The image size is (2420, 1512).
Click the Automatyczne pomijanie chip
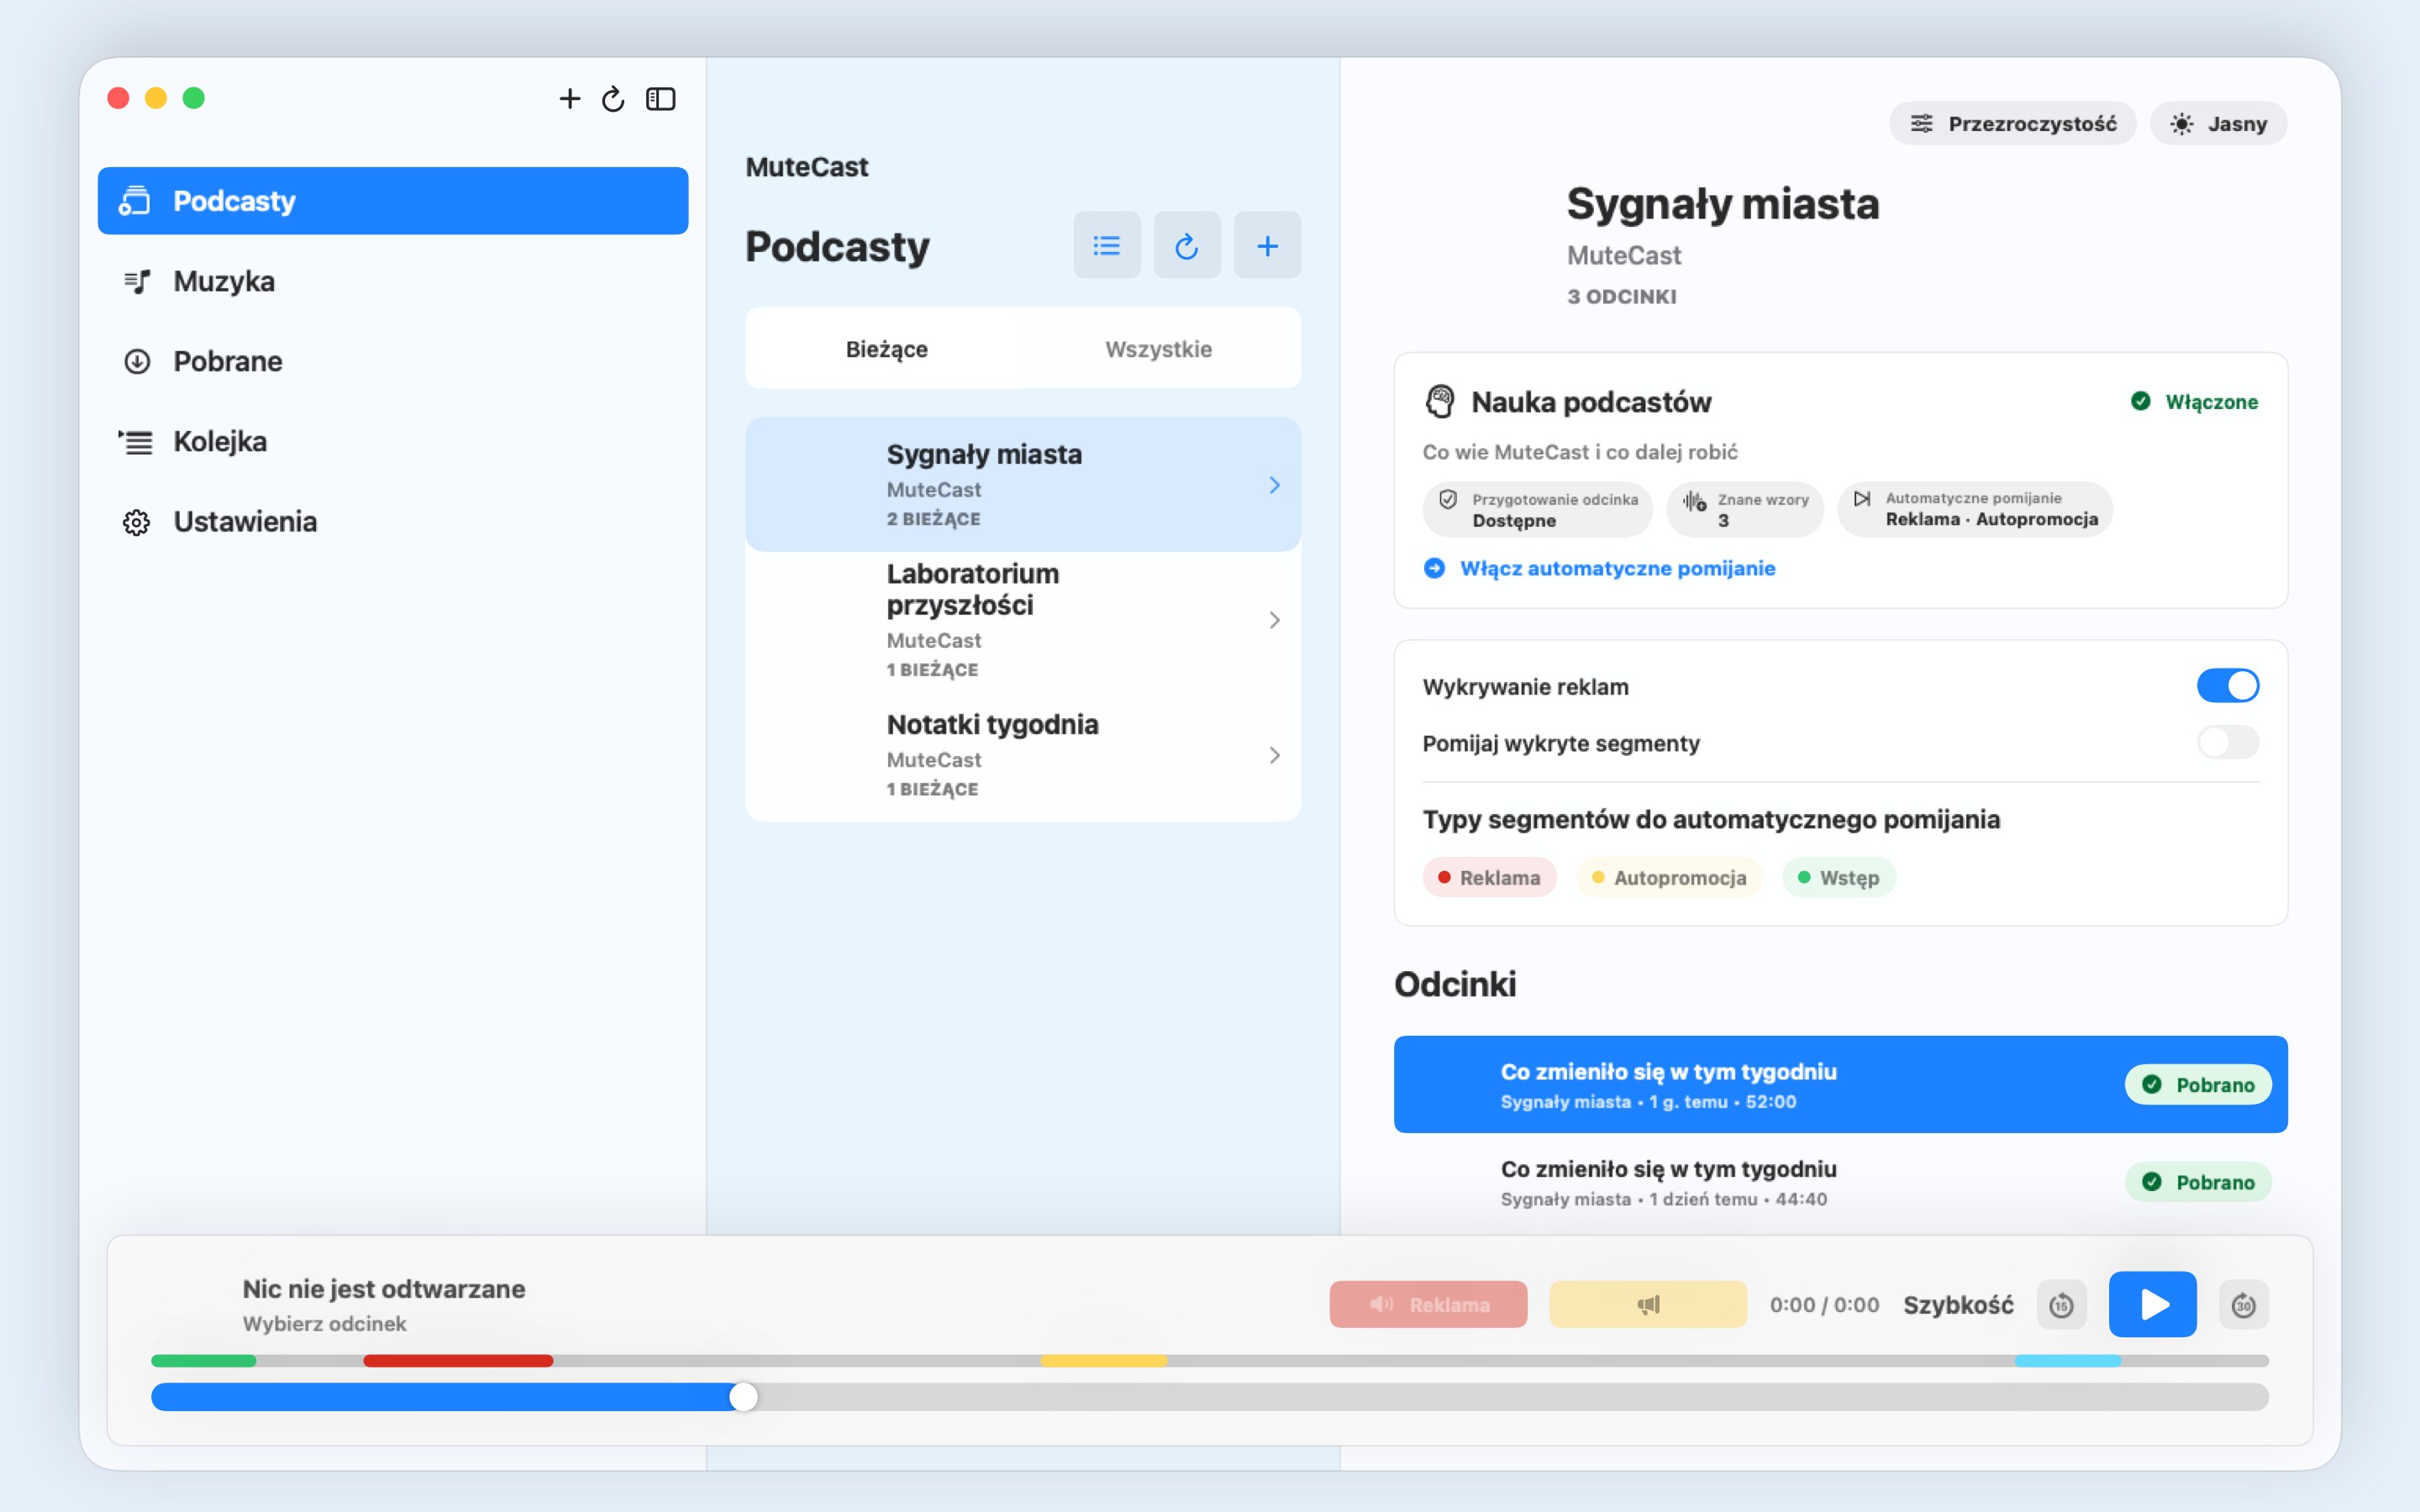pyautogui.click(x=1975, y=510)
